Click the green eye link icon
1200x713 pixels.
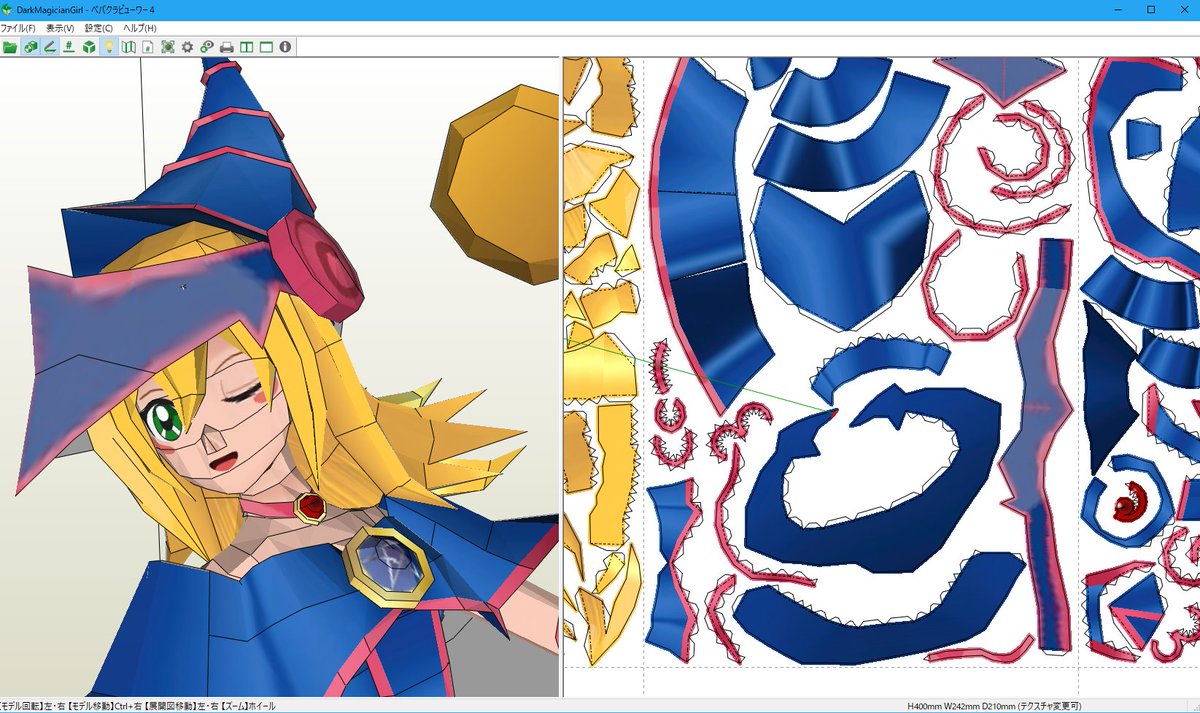[207, 47]
